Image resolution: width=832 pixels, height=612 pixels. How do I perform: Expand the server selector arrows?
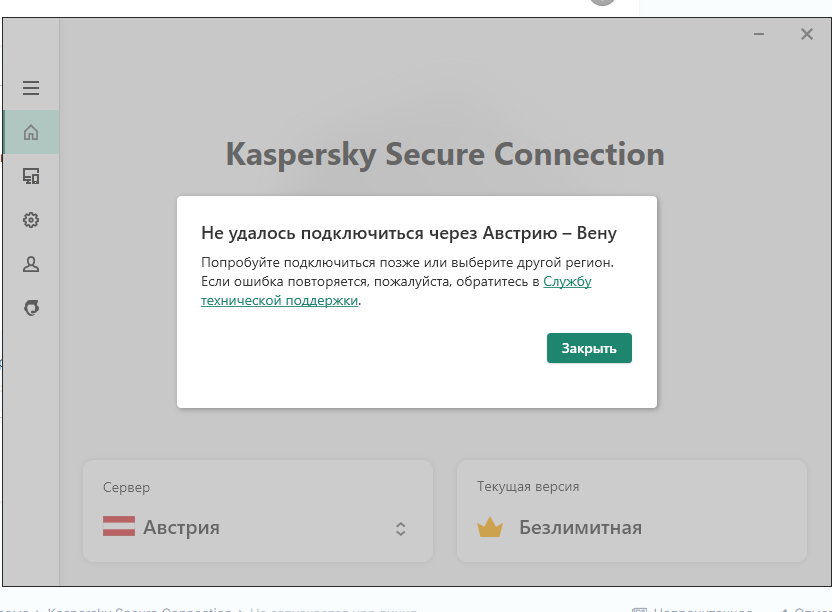(401, 529)
